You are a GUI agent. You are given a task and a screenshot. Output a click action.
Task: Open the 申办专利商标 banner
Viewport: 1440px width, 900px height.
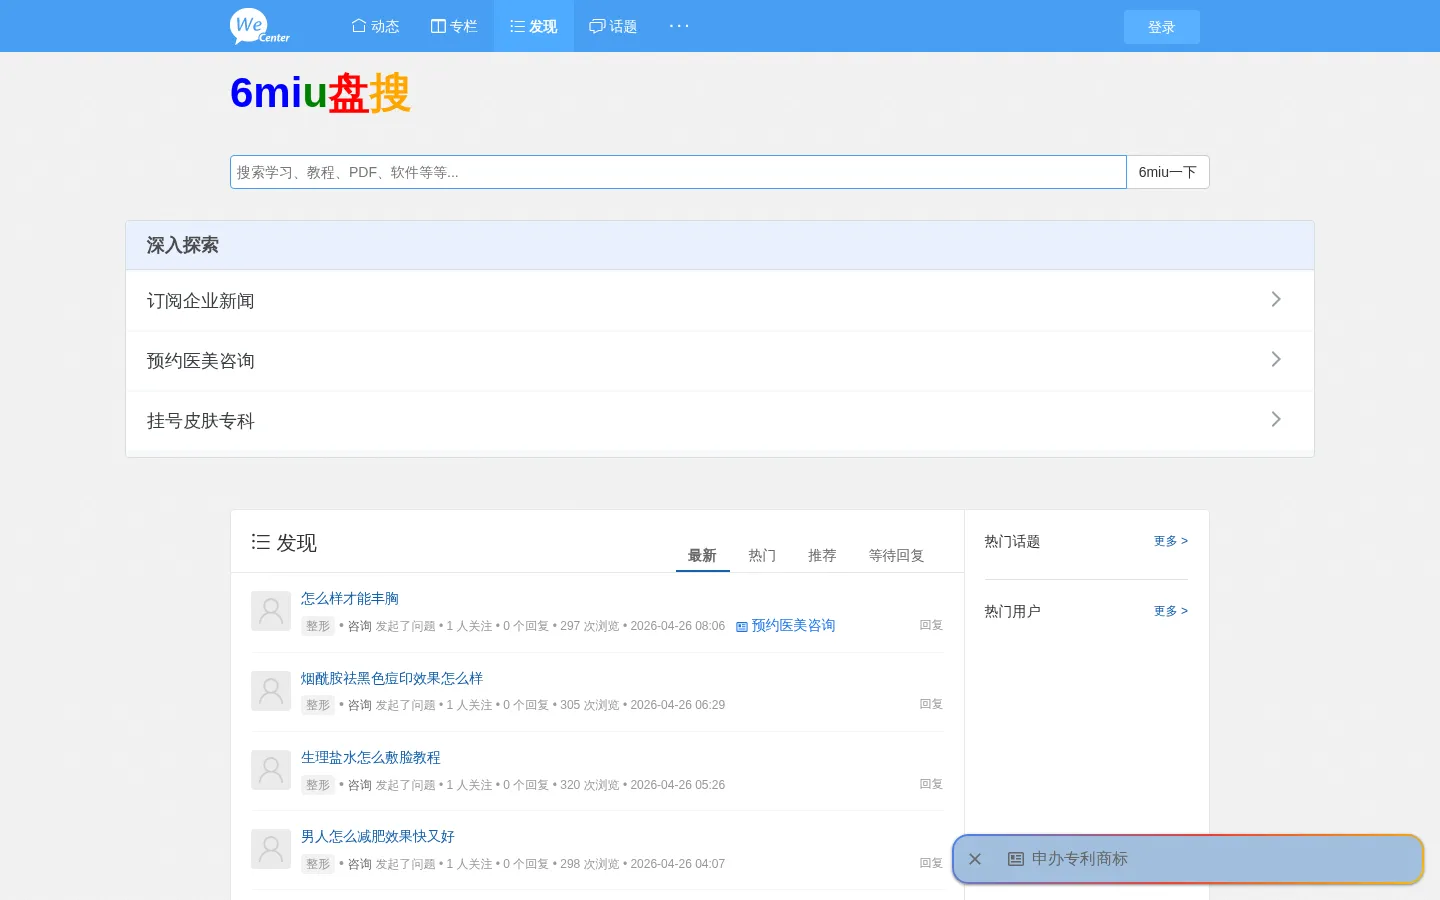1188,859
